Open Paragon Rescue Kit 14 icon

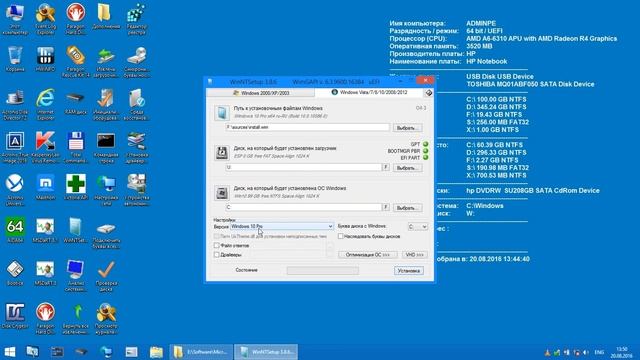[76, 62]
